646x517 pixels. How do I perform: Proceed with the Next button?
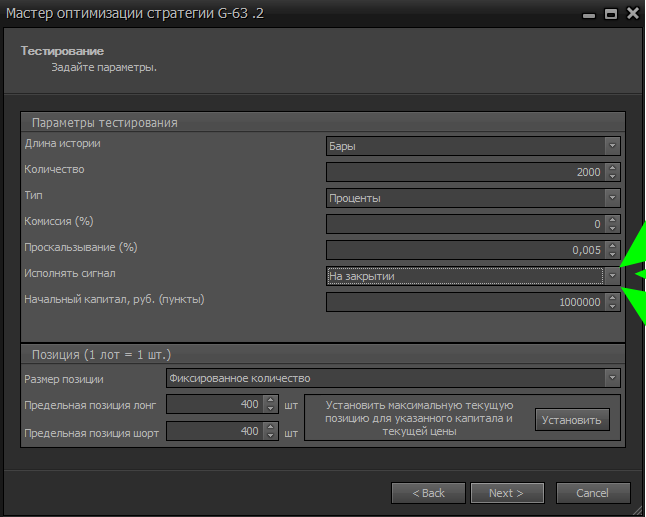click(507, 493)
